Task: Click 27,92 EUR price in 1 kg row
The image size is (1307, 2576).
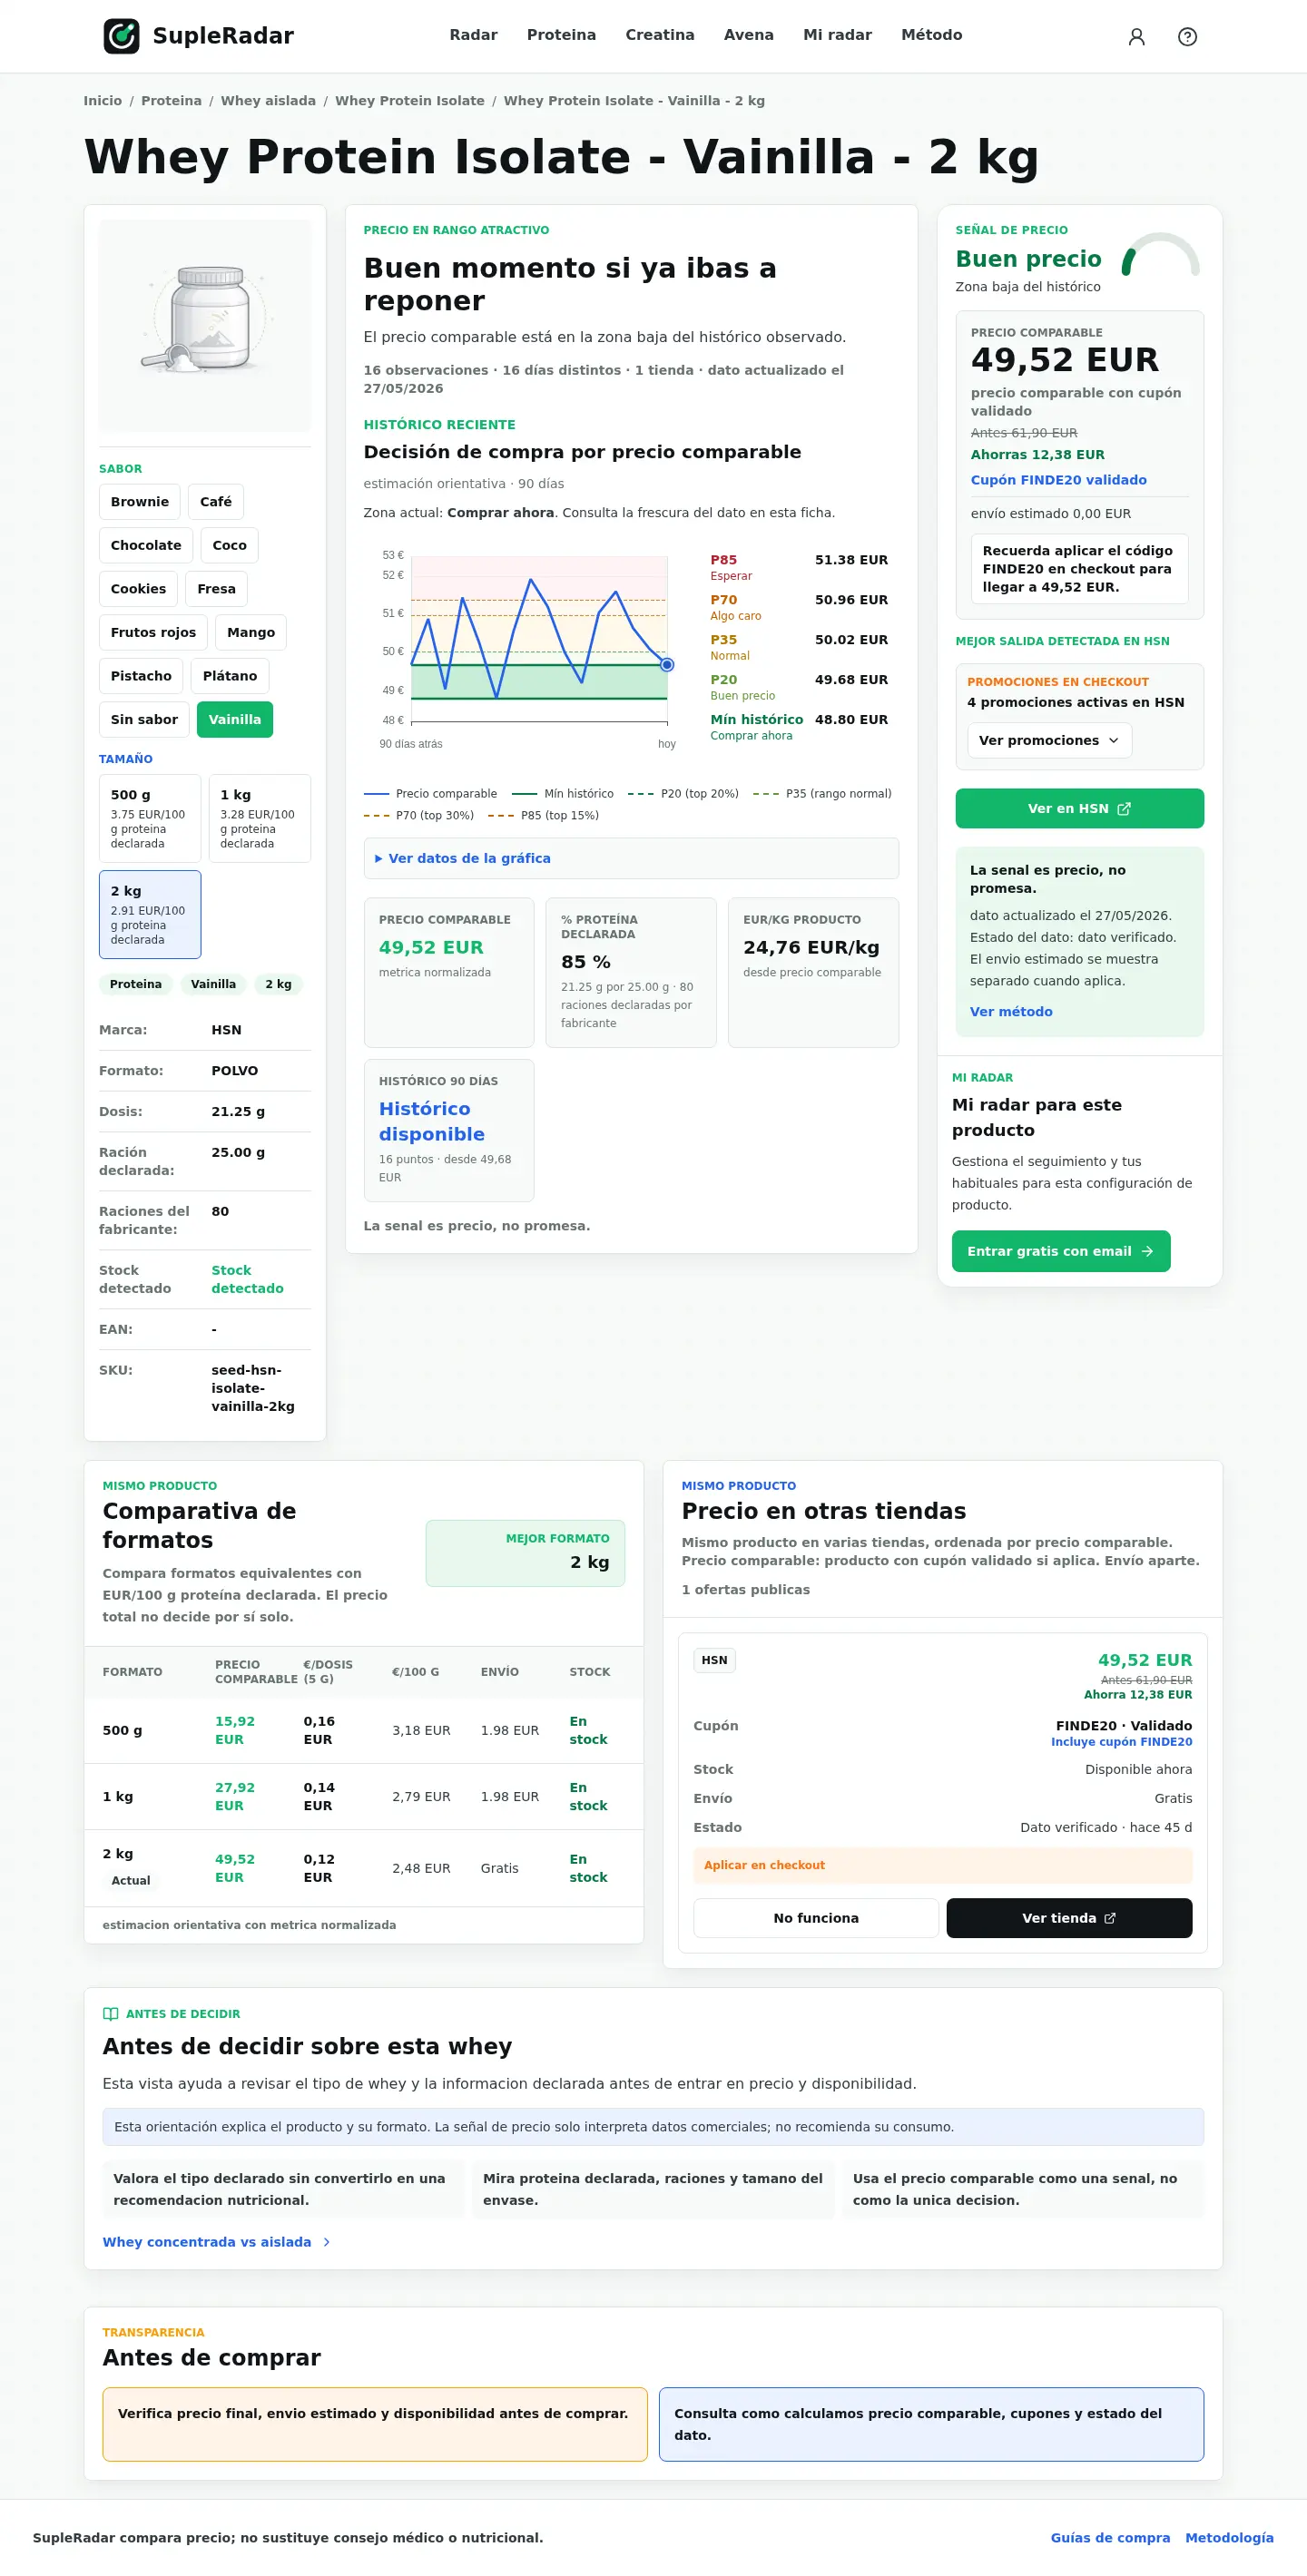Action: (235, 1796)
